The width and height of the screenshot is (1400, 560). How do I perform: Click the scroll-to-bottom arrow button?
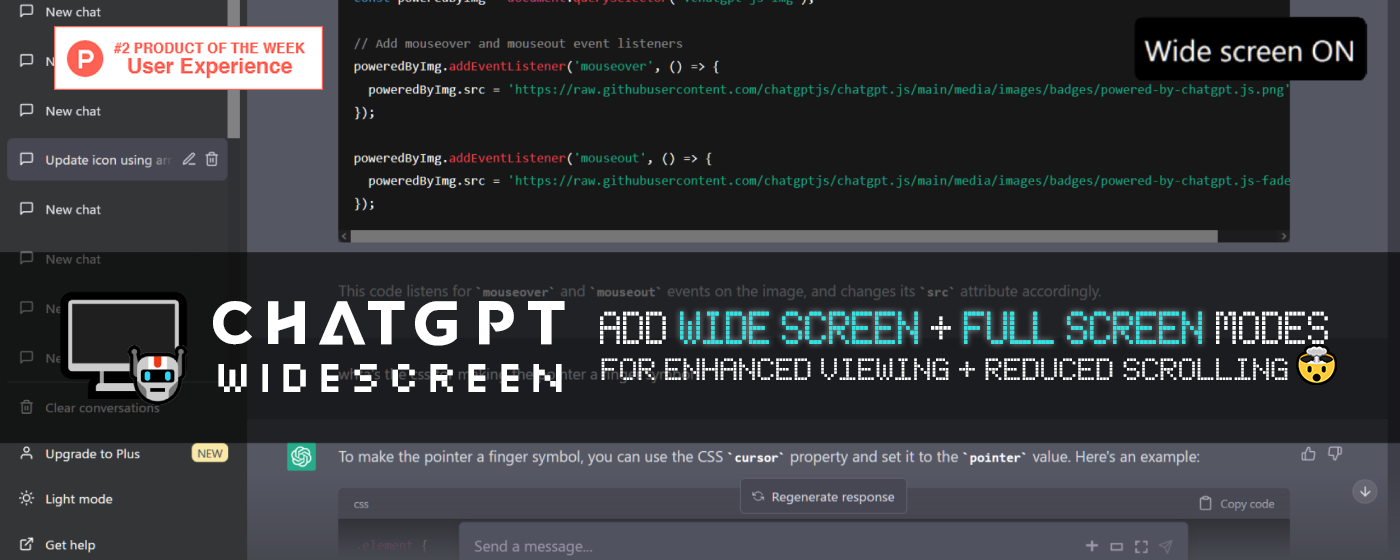coord(1365,491)
